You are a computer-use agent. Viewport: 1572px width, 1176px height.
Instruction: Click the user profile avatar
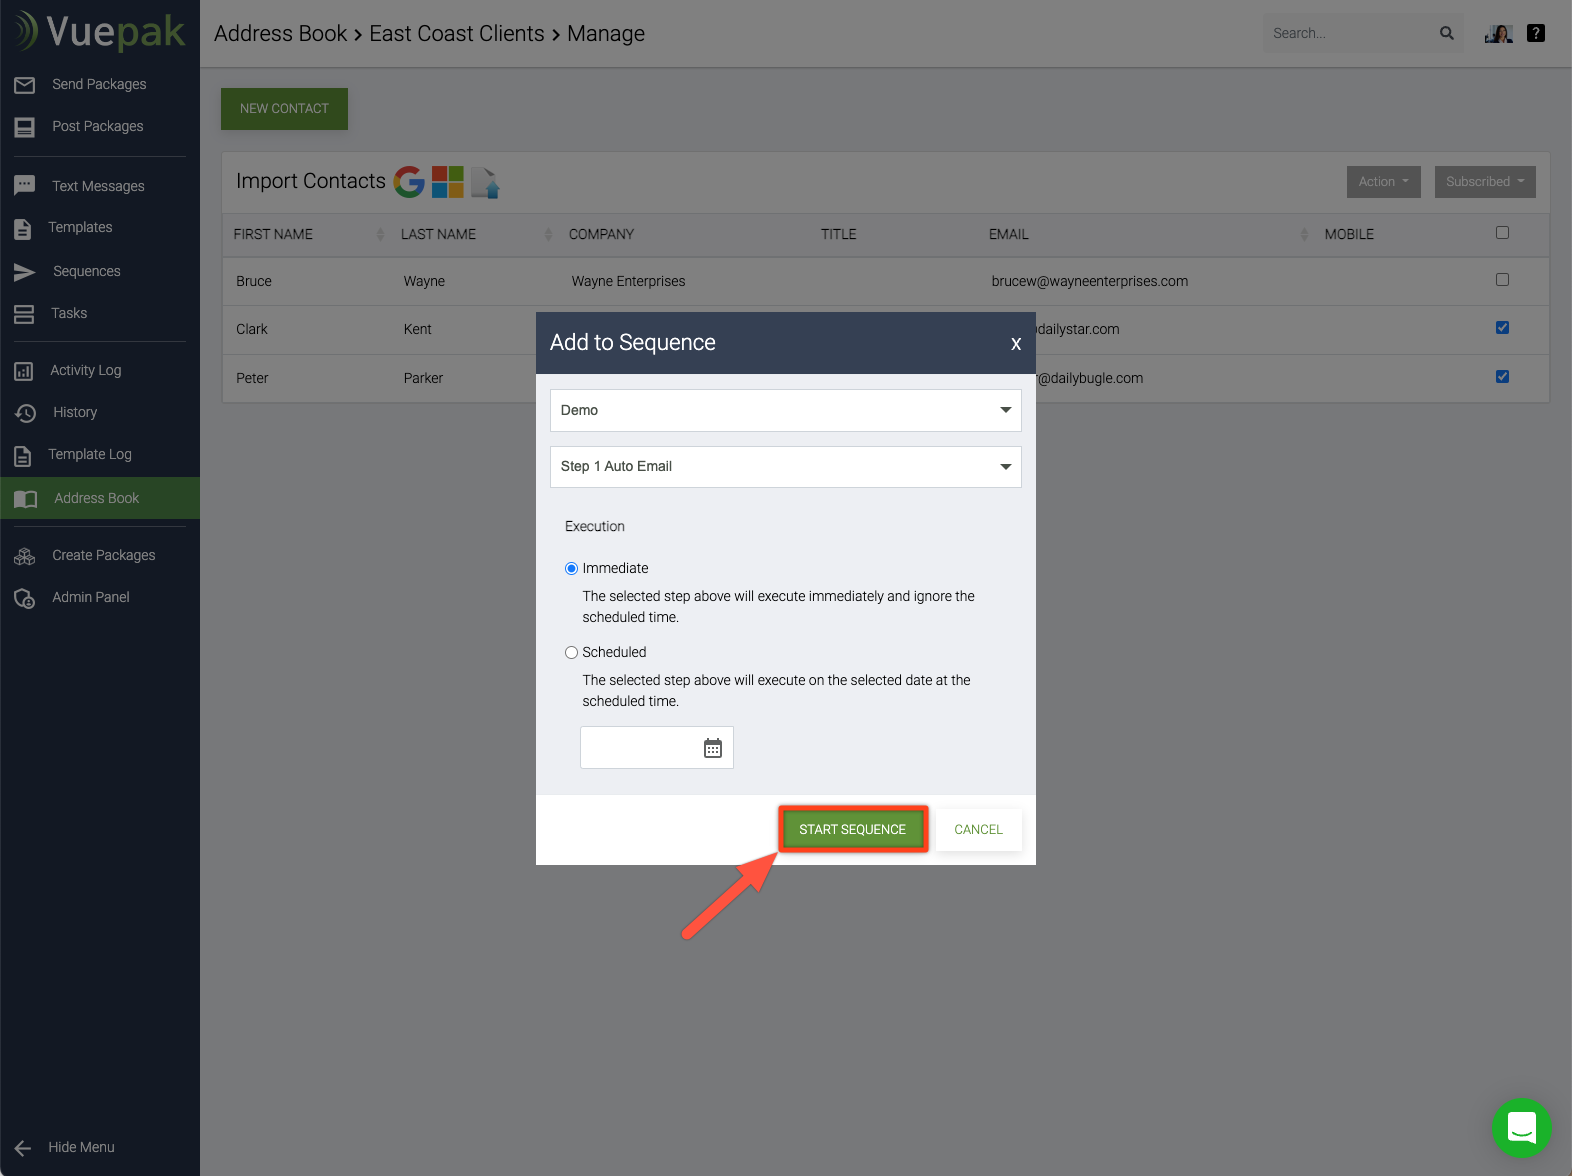pyautogui.click(x=1498, y=34)
